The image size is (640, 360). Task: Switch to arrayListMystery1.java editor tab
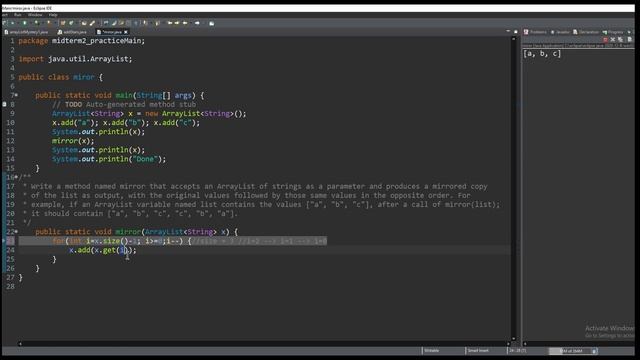pos(27,32)
